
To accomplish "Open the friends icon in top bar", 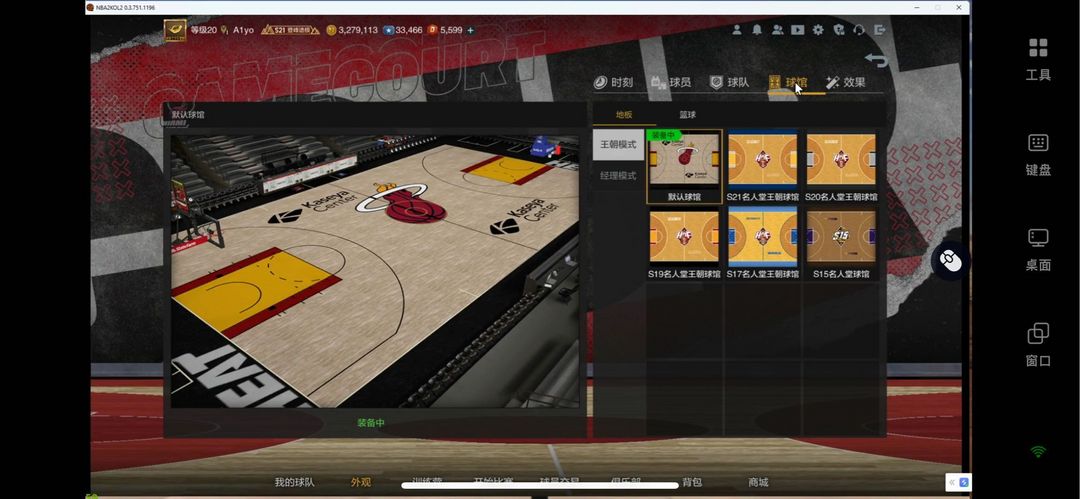I will (777, 30).
